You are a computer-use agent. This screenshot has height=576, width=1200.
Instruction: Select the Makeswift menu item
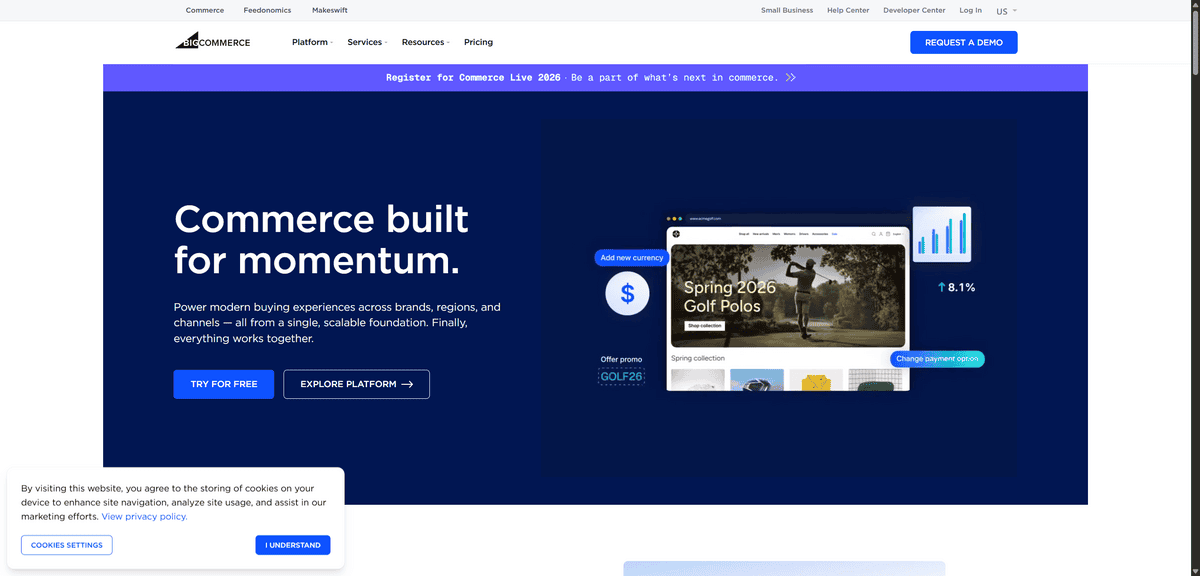[329, 10]
